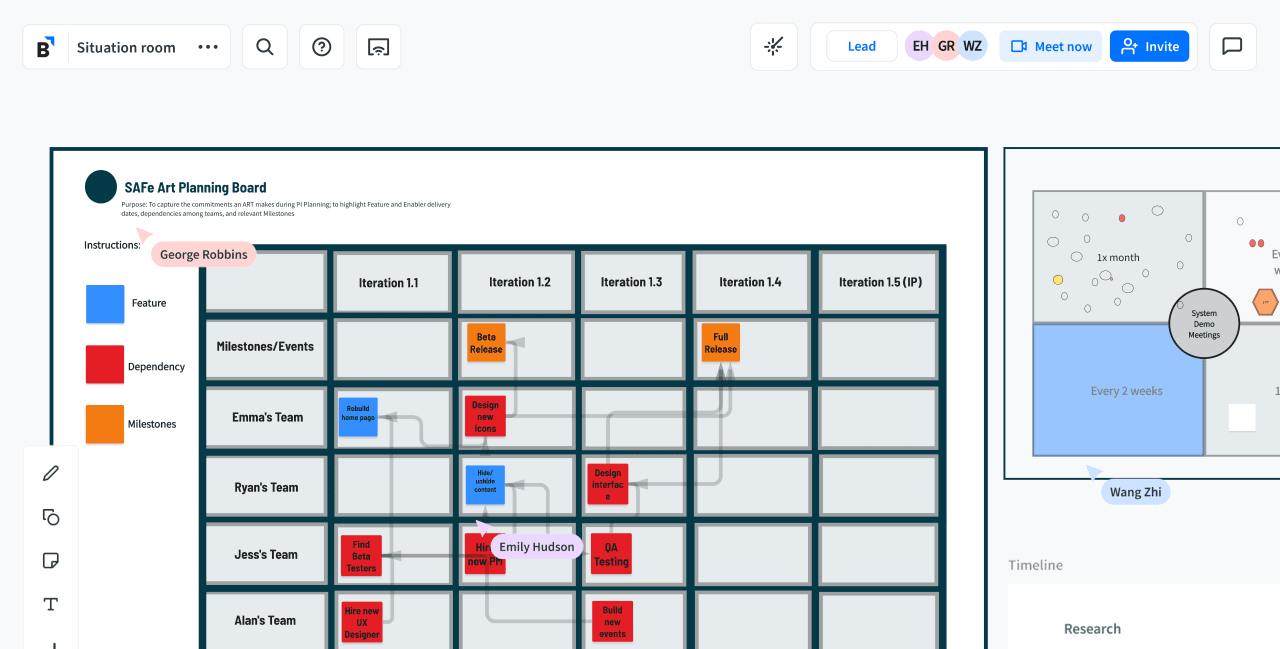Open the Sticky note tool
1280x649 pixels.
click(51, 560)
